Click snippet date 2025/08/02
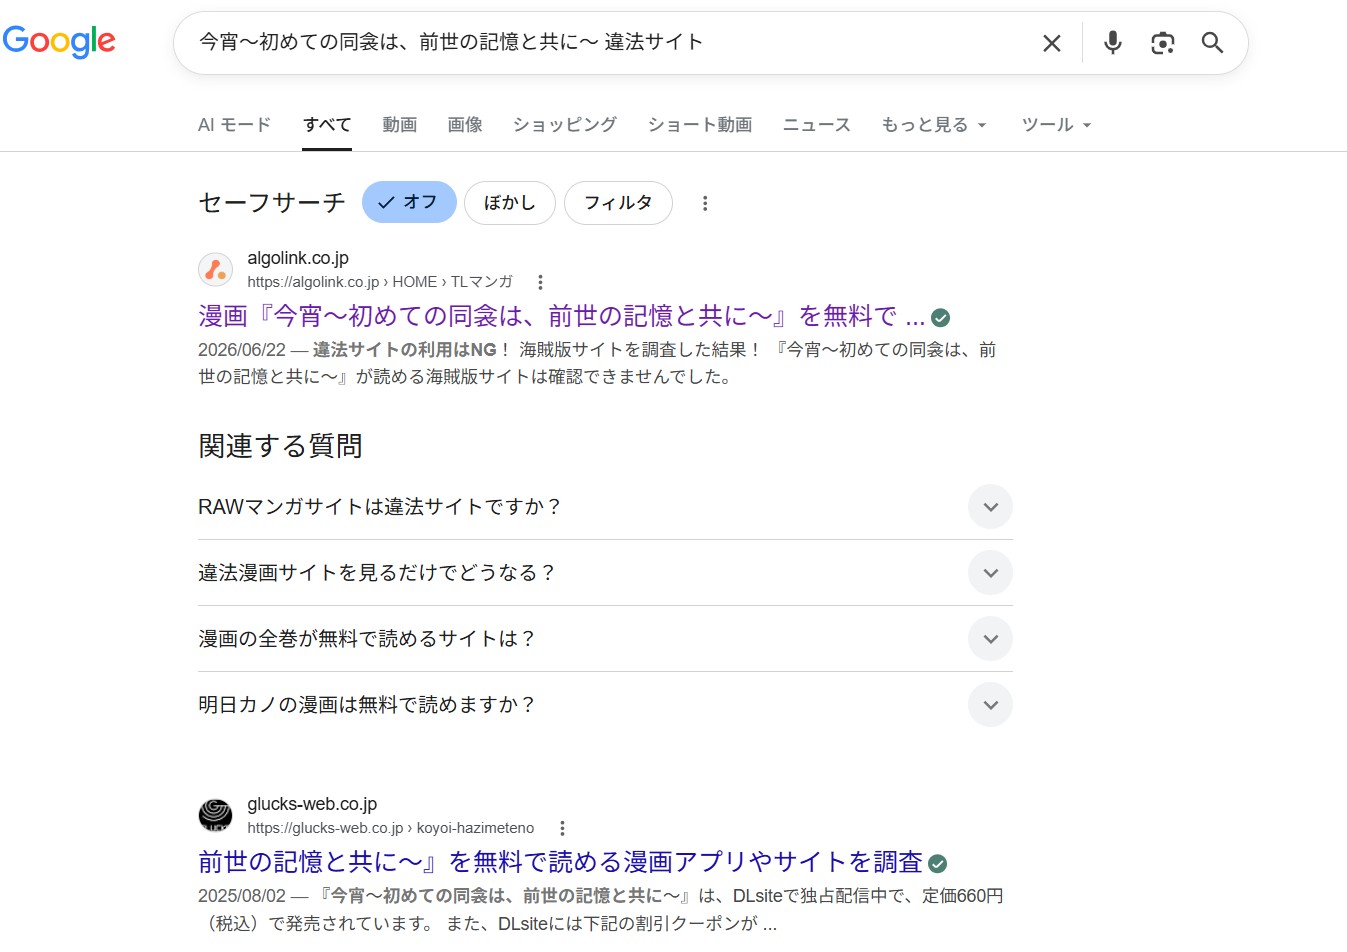The height and width of the screenshot is (952, 1347). pos(242,896)
